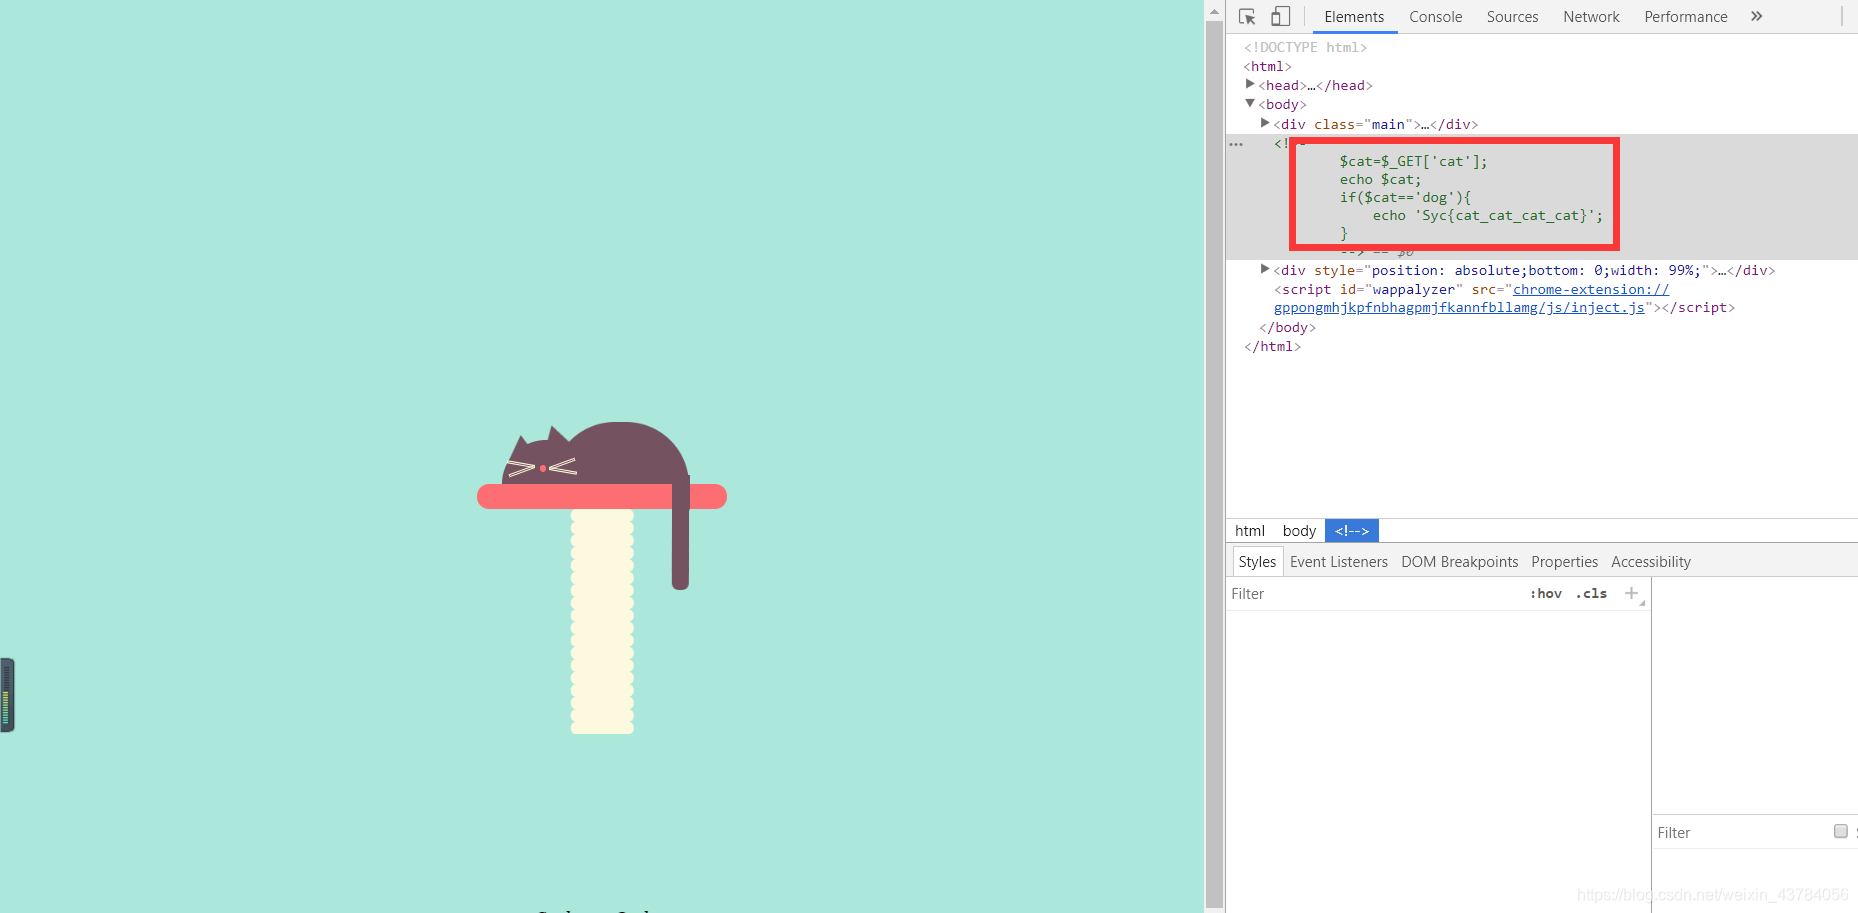
Task: Select the closing /body tag row
Action: [1287, 327]
